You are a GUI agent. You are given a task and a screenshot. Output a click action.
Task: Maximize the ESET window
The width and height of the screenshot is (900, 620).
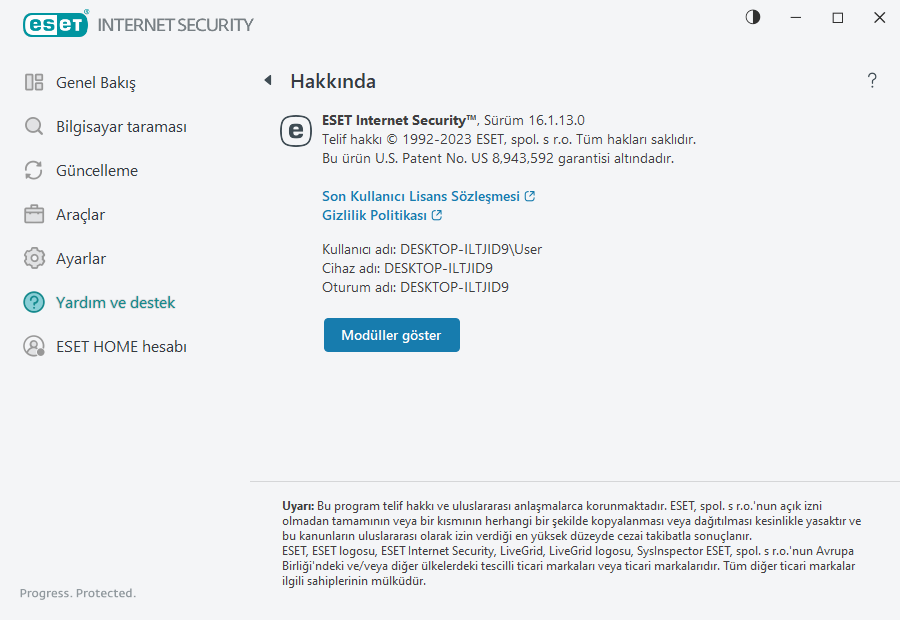point(838,18)
